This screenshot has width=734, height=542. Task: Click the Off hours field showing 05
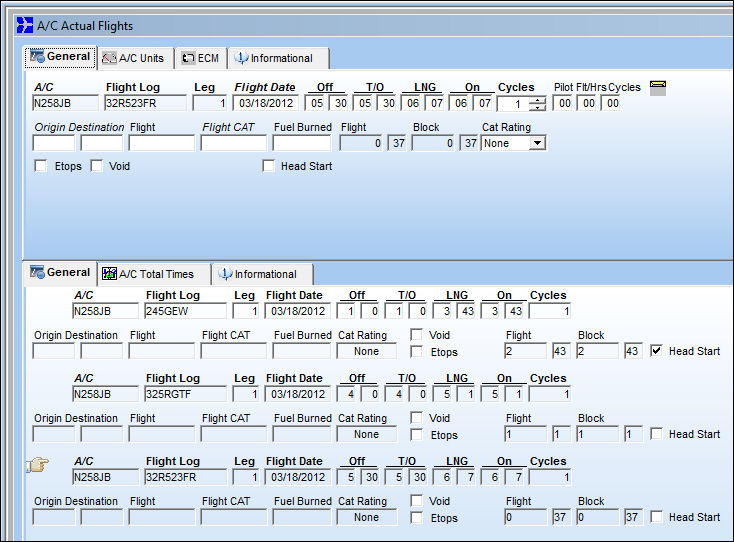pos(316,103)
